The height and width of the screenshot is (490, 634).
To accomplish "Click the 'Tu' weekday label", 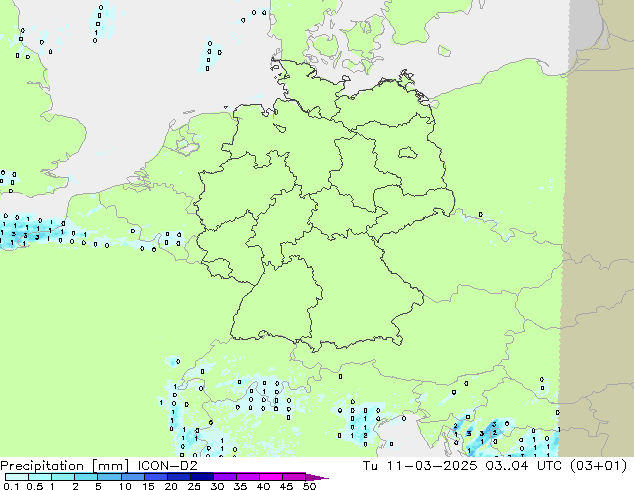I will click(x=370, y=466).
